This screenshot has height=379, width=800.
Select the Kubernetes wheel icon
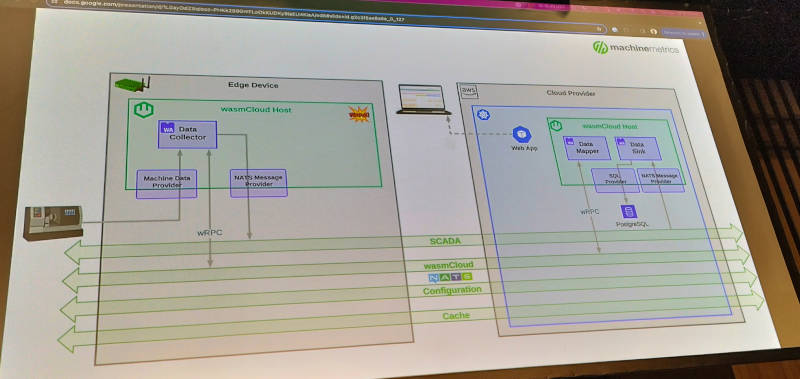(x=483, y=115)
